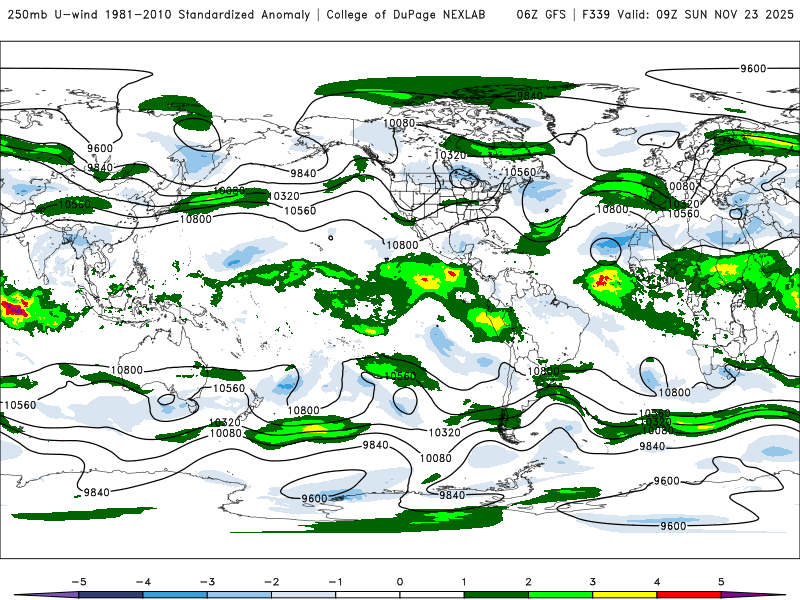The width and height of the screenshot is (800, 600).
Task: Select the dark green 1 to 2 colorbar segment
Action: (x=496, y=595)
